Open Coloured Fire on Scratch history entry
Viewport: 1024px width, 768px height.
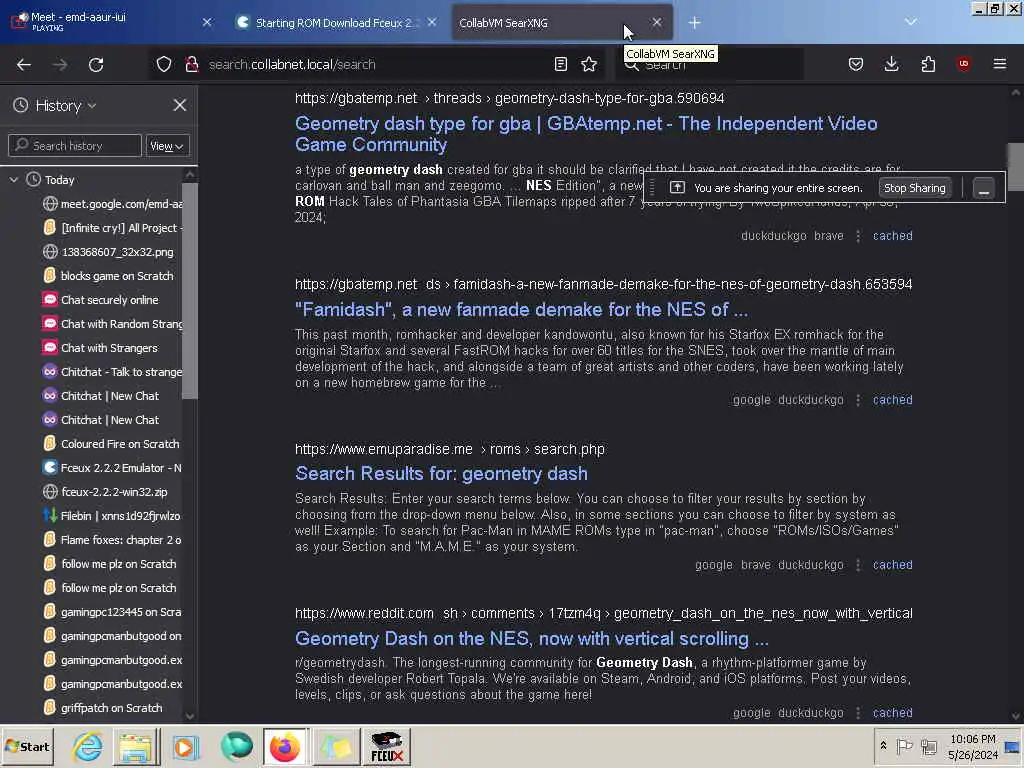coord(113,444)
